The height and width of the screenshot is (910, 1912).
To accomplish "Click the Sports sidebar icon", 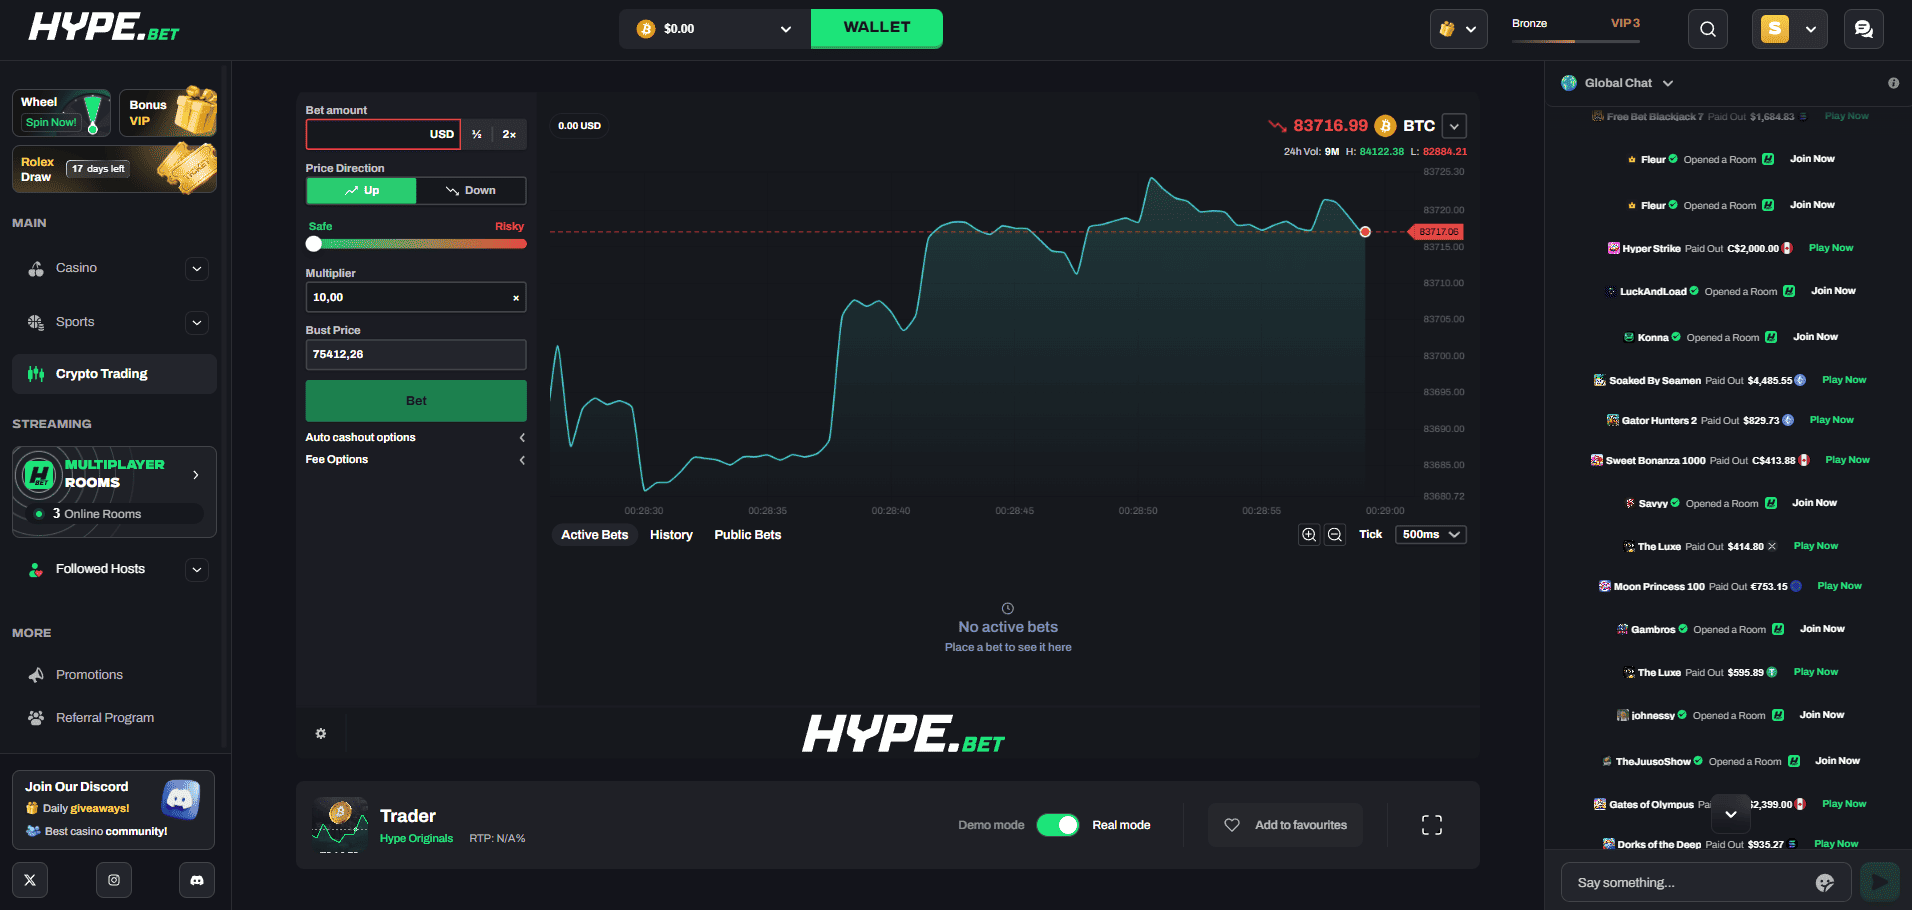I will pyautogui.click(x=36, y=322).
